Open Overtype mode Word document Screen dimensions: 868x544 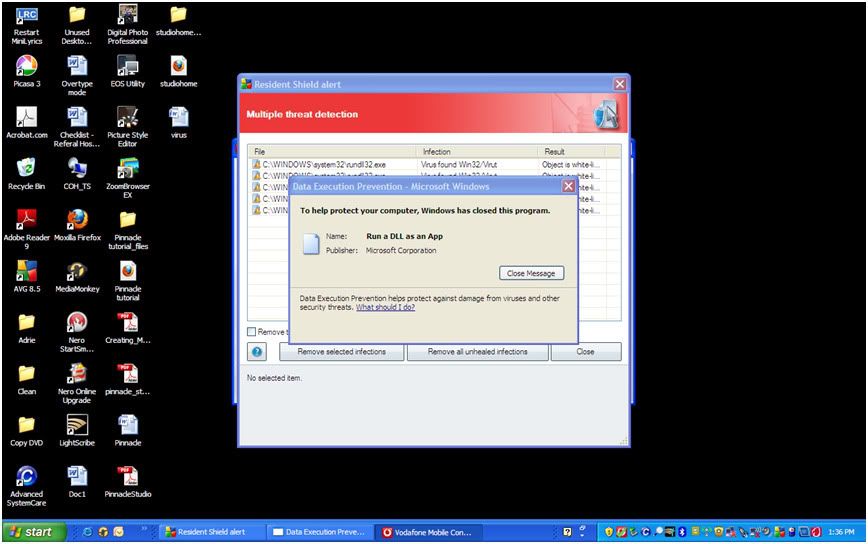[77, 76]
